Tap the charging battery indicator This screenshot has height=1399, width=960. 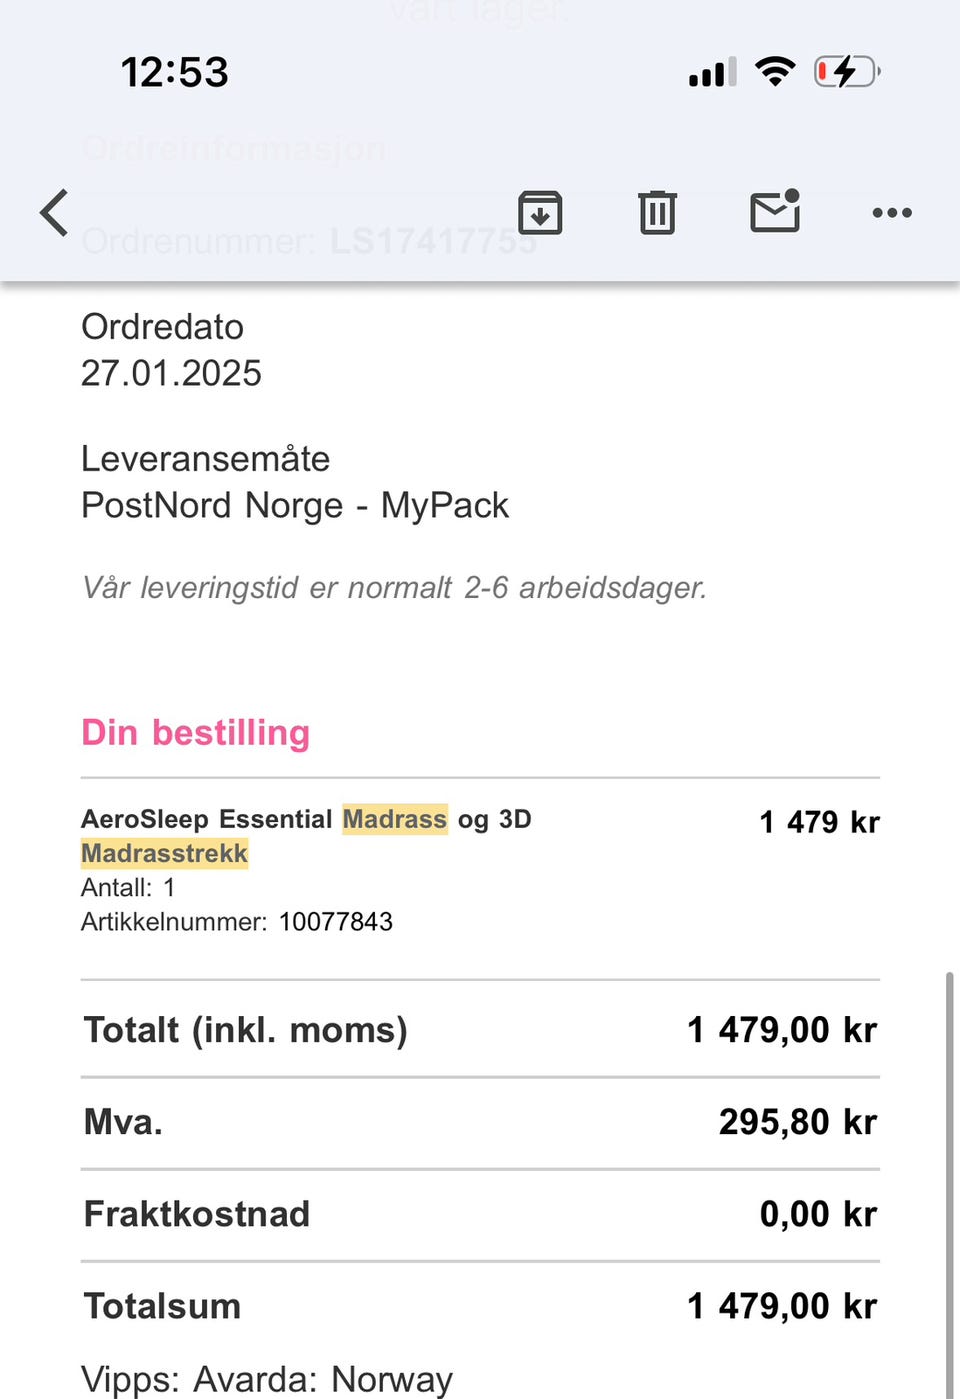847,72
